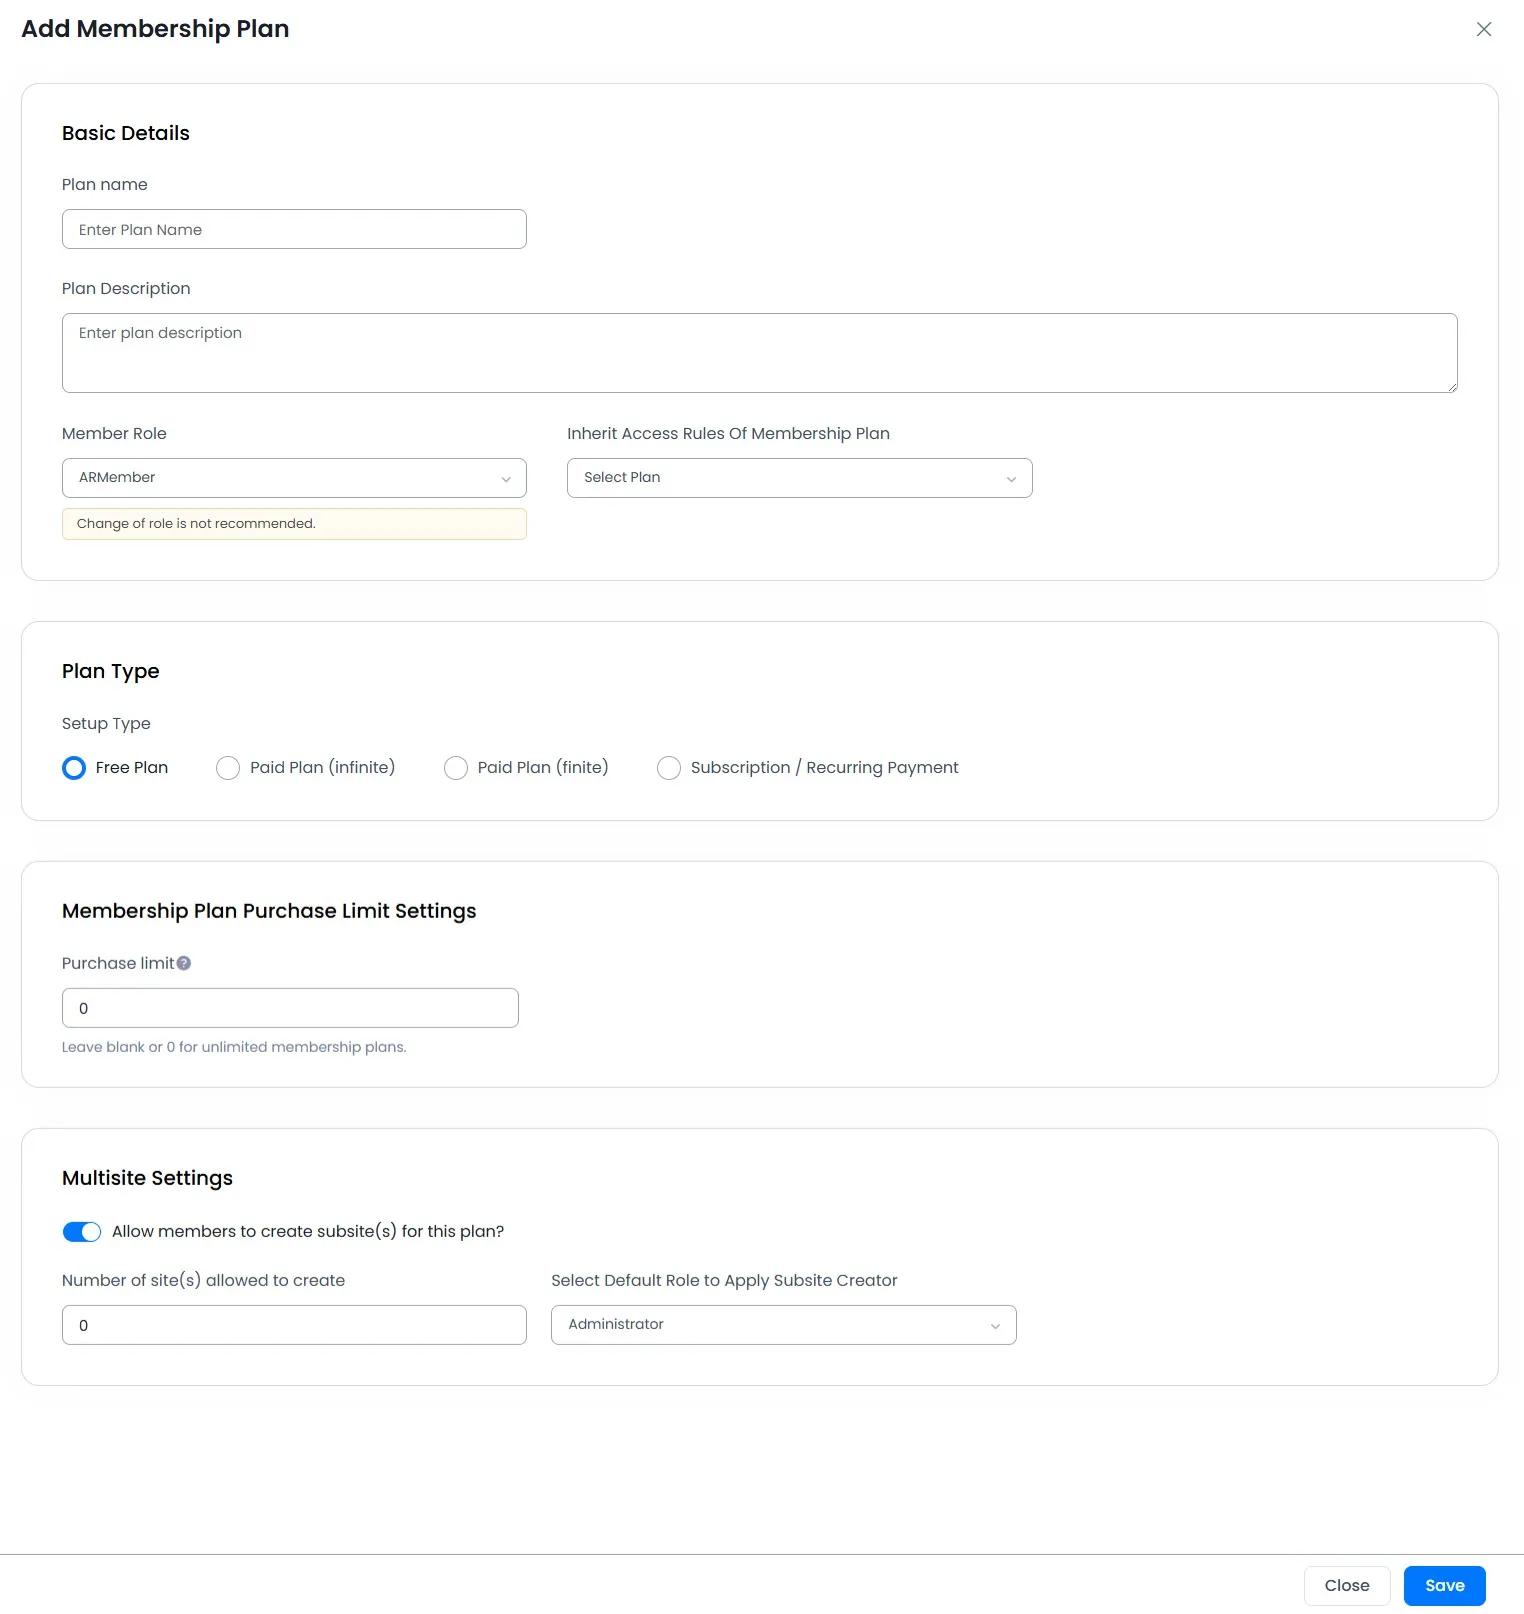The image size is (1524, 1614).
Task: Focus the Enter Plan Name field
Action: pos(294,229)
